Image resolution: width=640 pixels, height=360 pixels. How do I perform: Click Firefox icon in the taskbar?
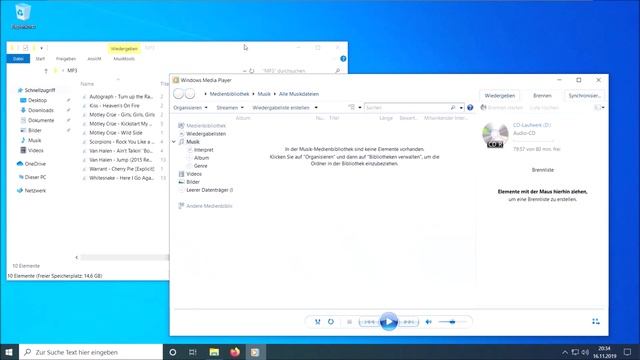pyautogui.click(x=235, y=352)
